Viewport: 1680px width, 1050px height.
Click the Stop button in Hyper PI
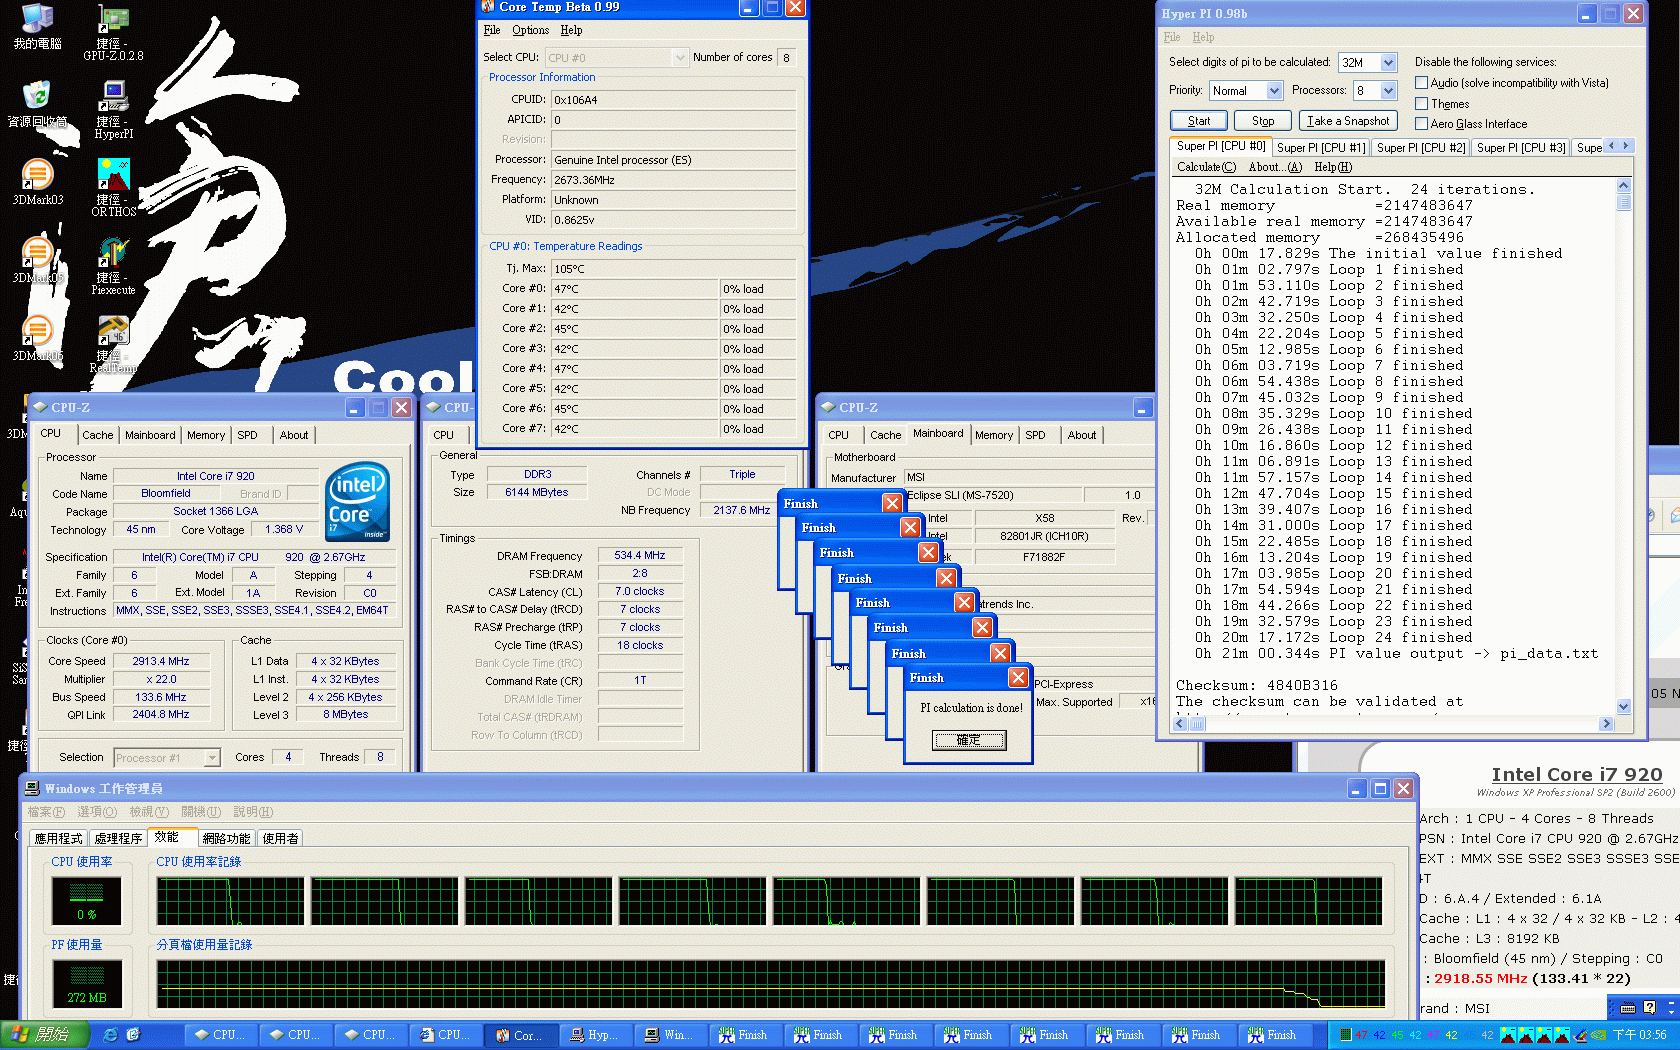click(x=1263, y=121)
